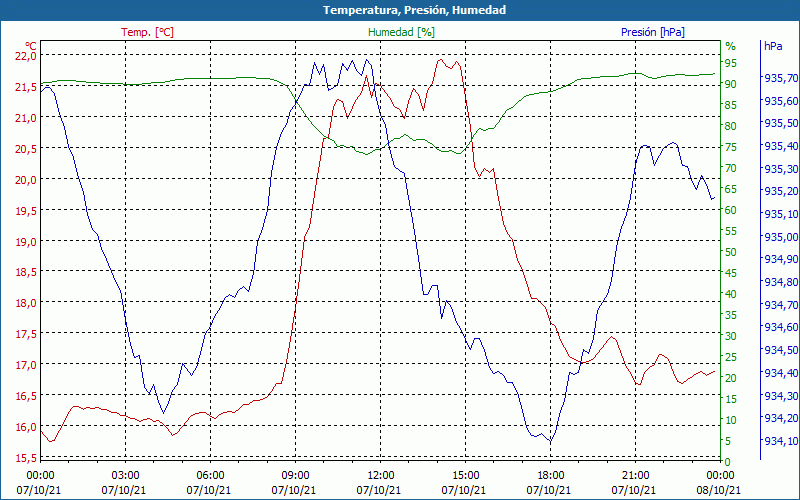800x500 pixels.
Task: Select the green 'Humedad [%]' legend label
Action: click(401, 32)
